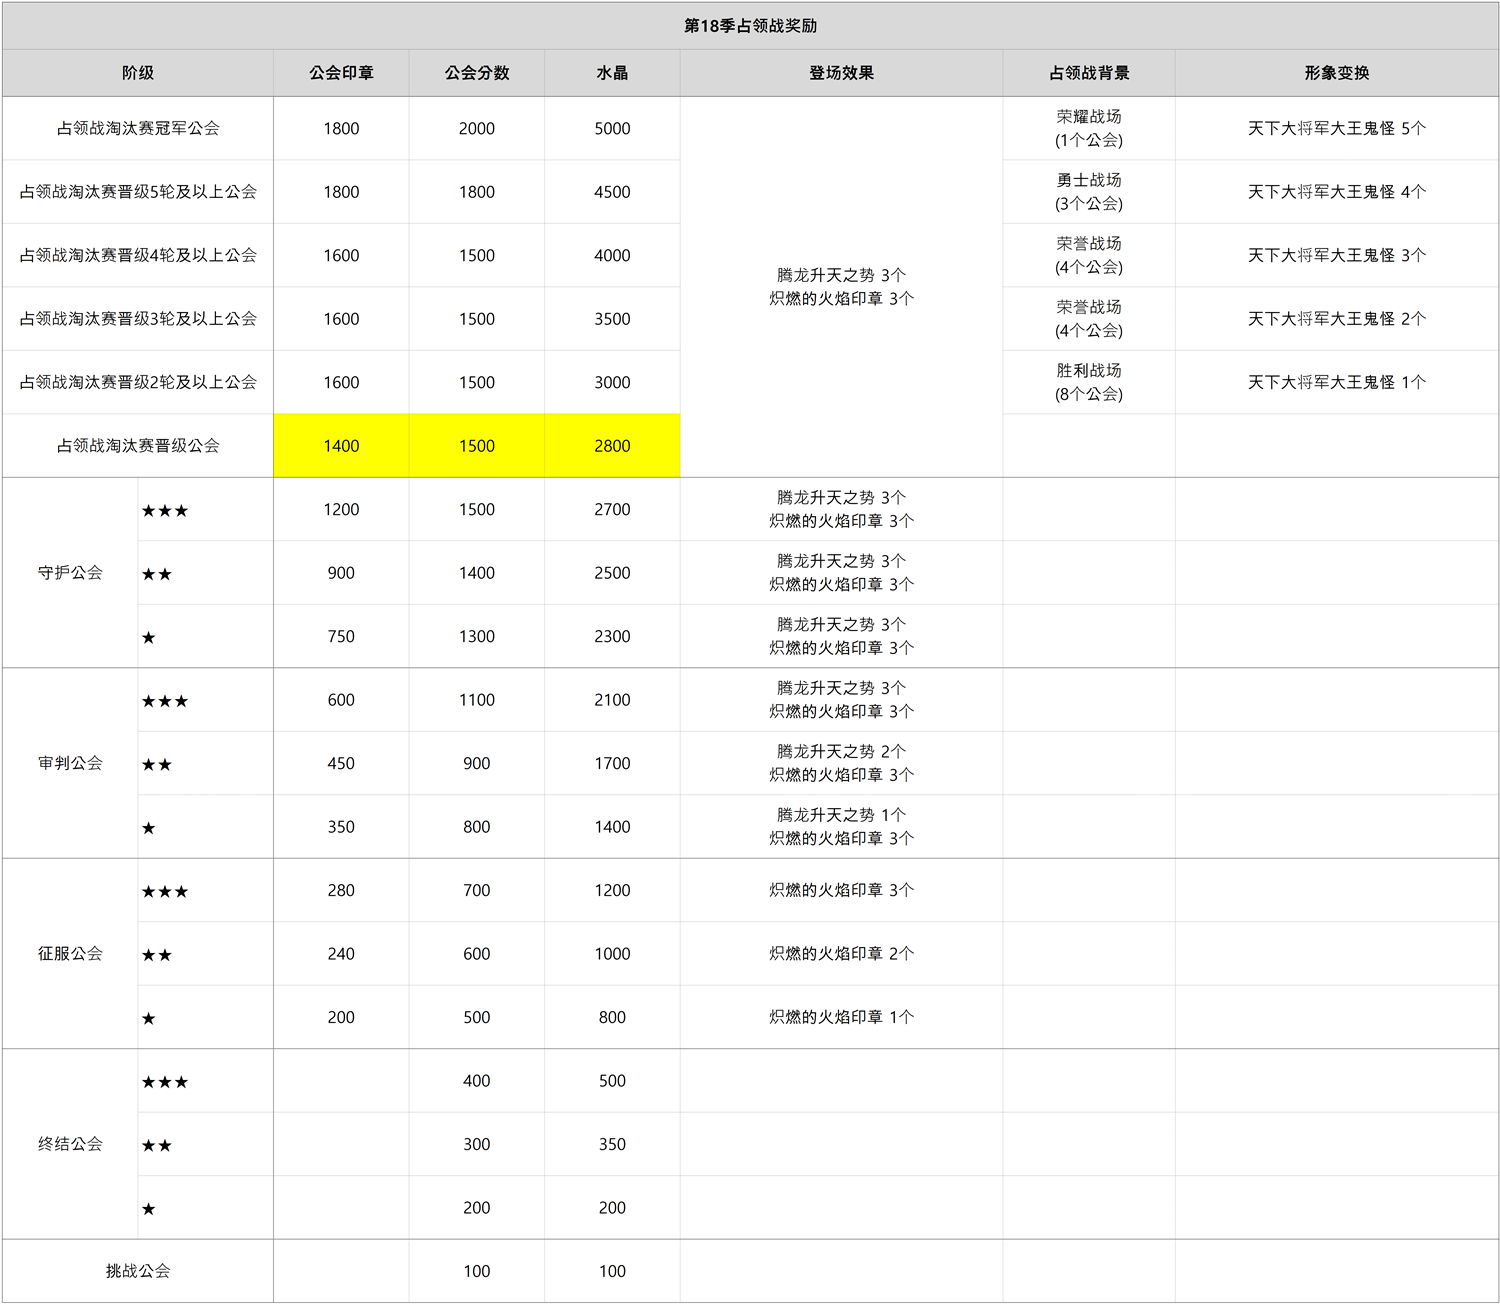Click the single star in 终结公会 group
Screen dimensions: 1500x1304
coord(149,1209)
